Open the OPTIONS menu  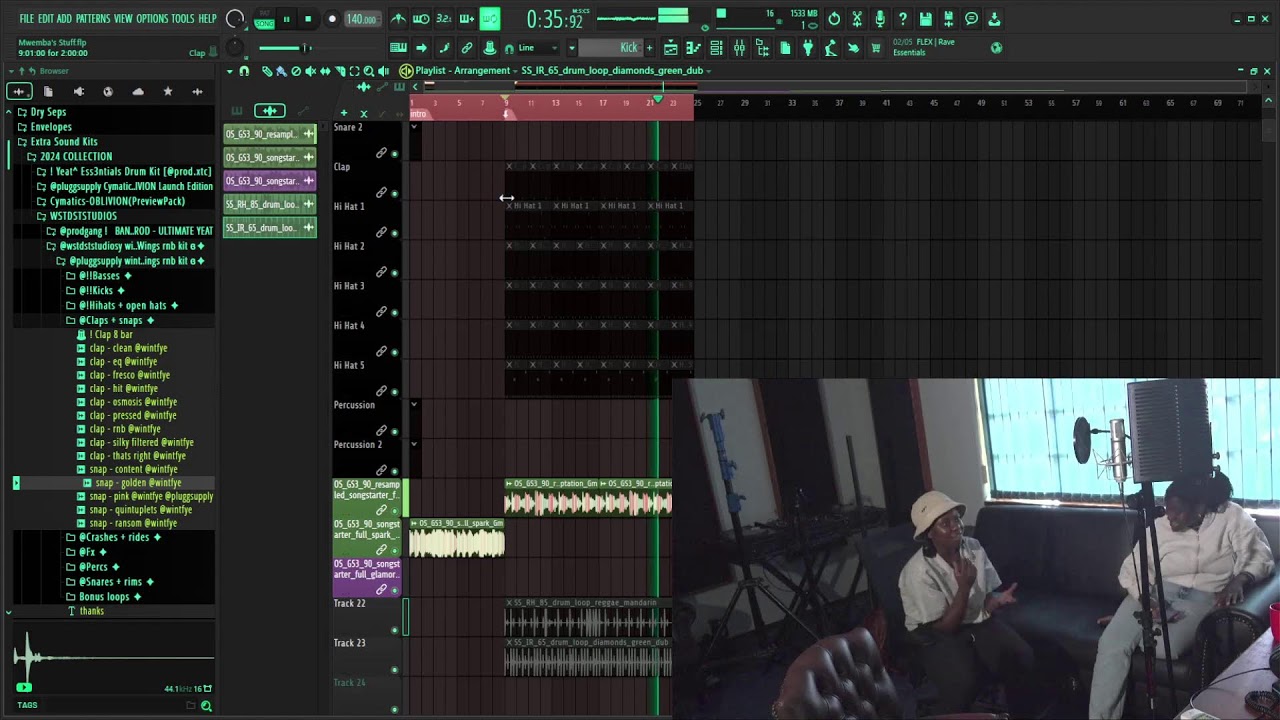tap(152, 19)
